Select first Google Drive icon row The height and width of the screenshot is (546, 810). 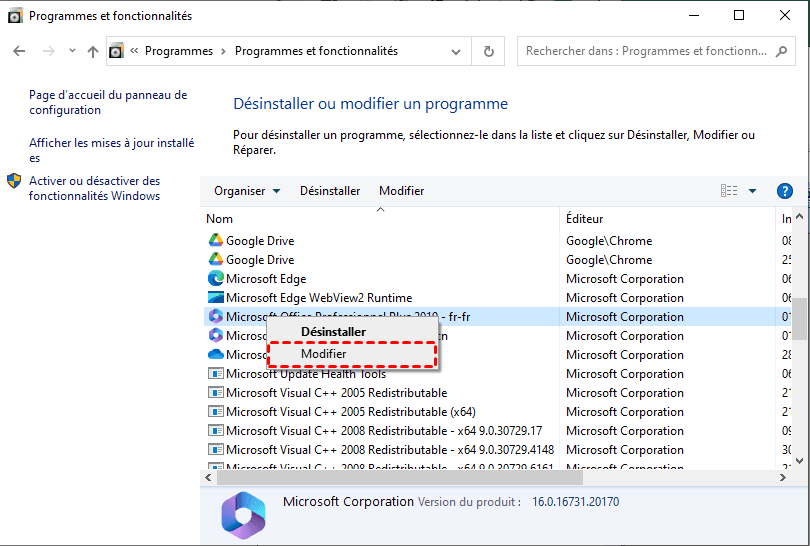[x=215, y=240]
